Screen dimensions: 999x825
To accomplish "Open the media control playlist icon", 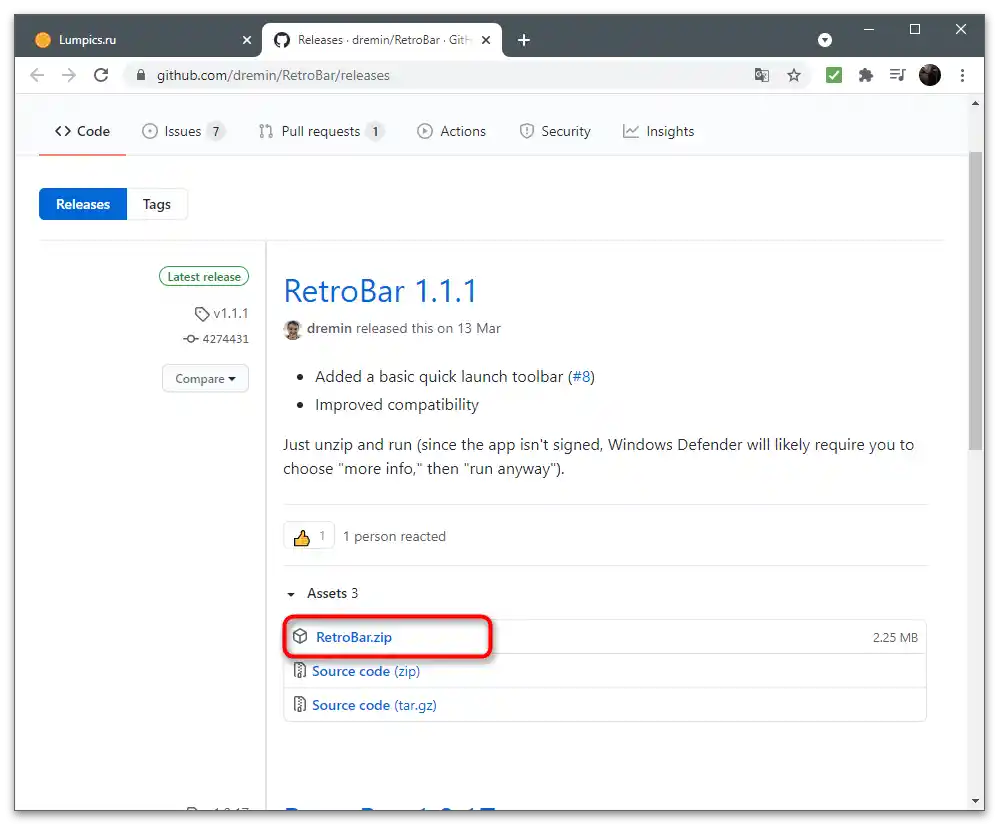I will (x=897, y=75).
